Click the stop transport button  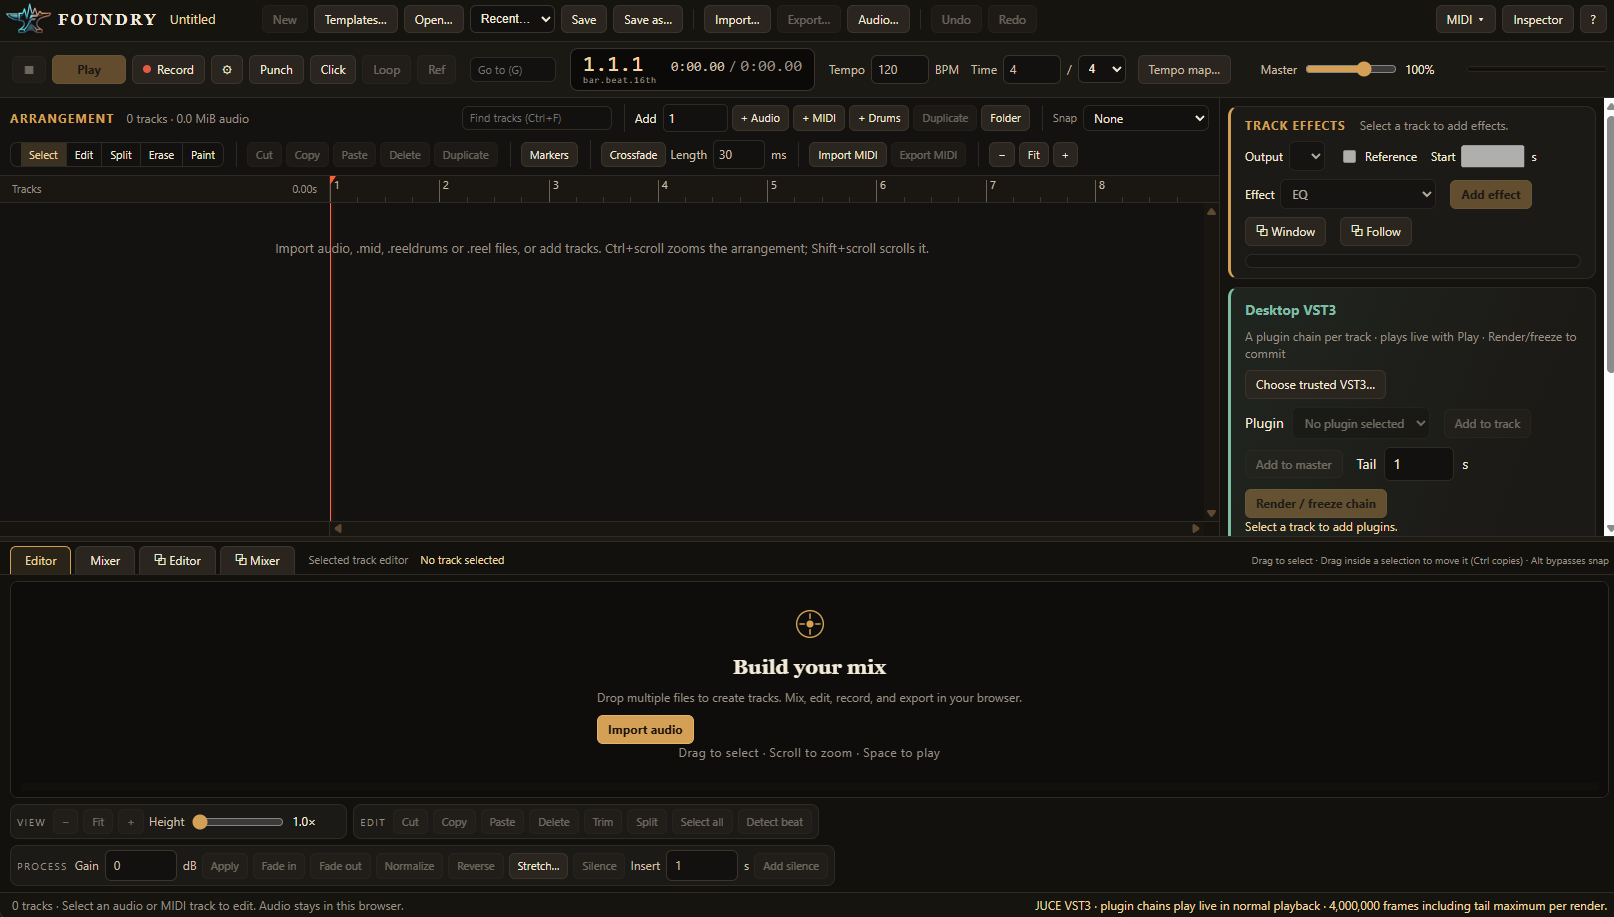pos(29,70)
